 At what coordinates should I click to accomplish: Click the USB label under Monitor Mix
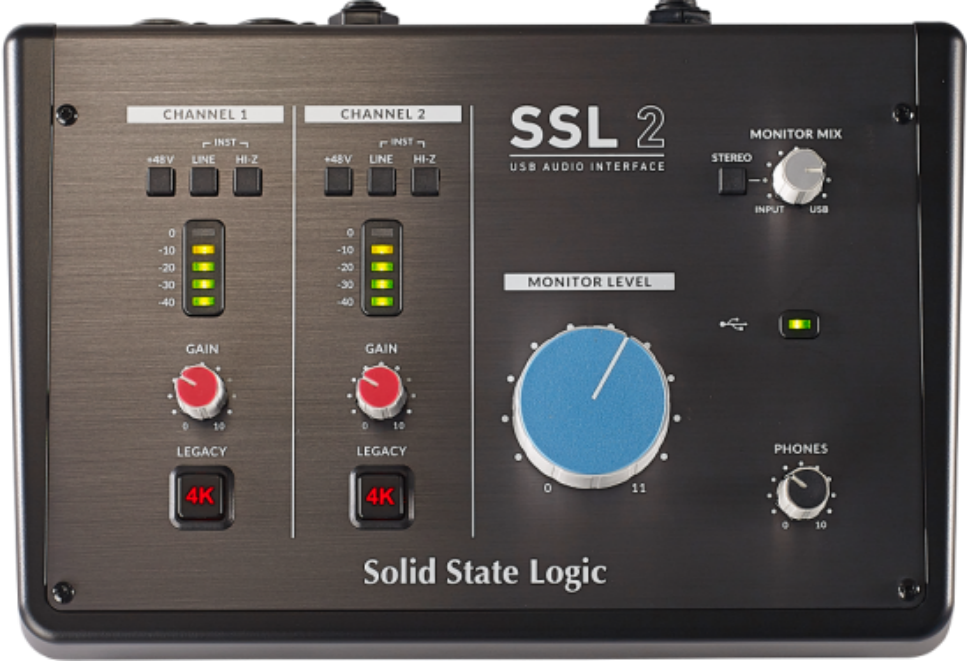tap(819, 210)
